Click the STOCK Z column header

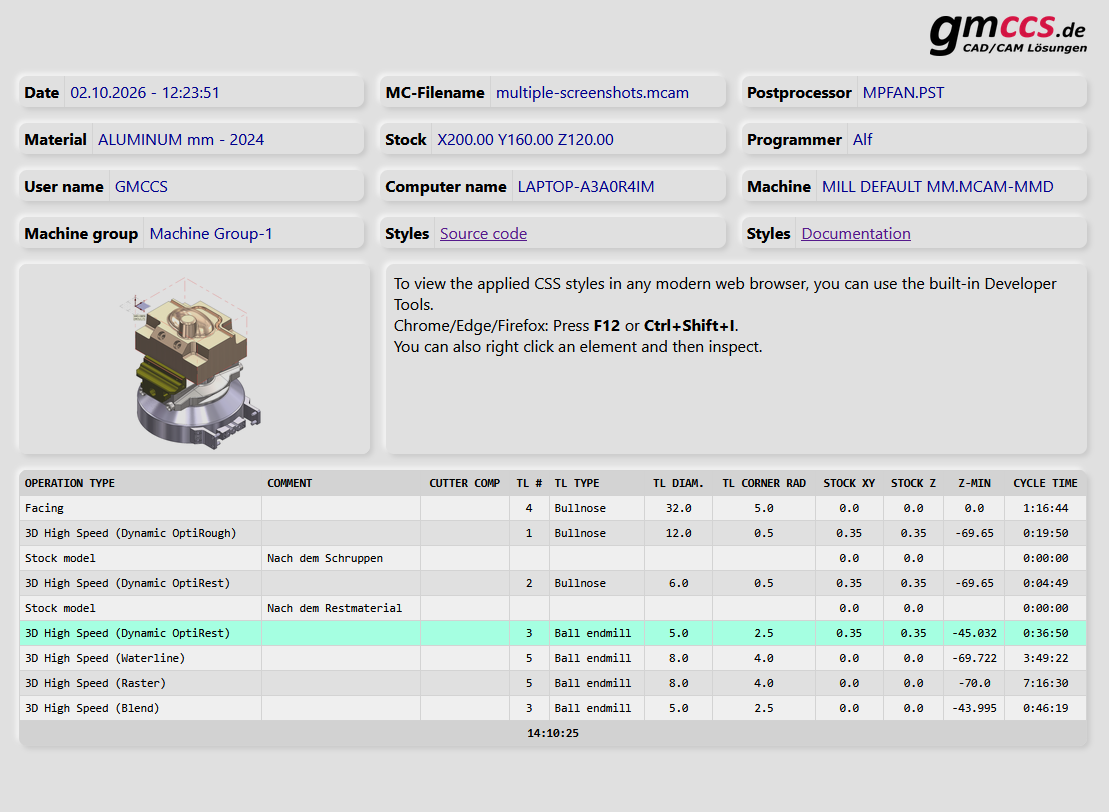913,483
